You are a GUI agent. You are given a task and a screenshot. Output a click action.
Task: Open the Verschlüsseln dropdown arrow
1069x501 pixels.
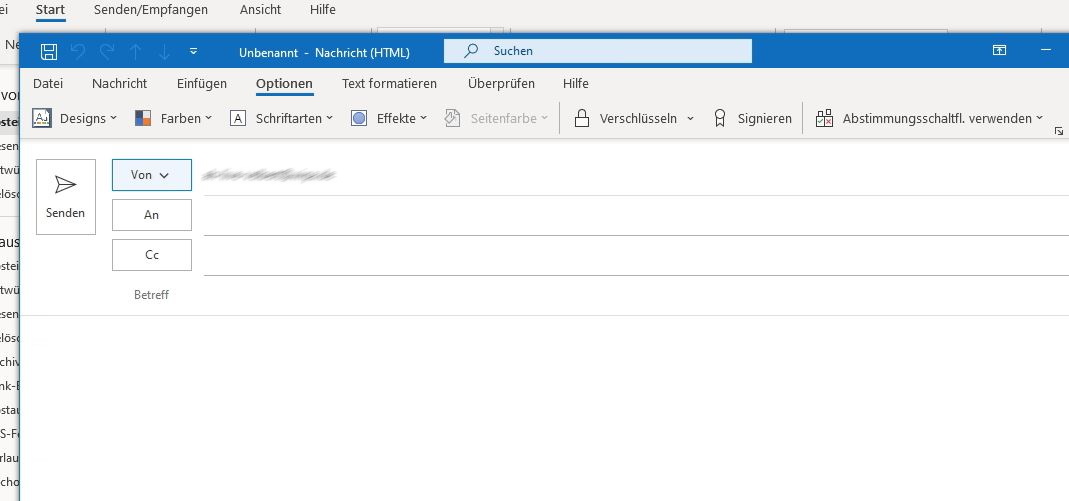690,118
